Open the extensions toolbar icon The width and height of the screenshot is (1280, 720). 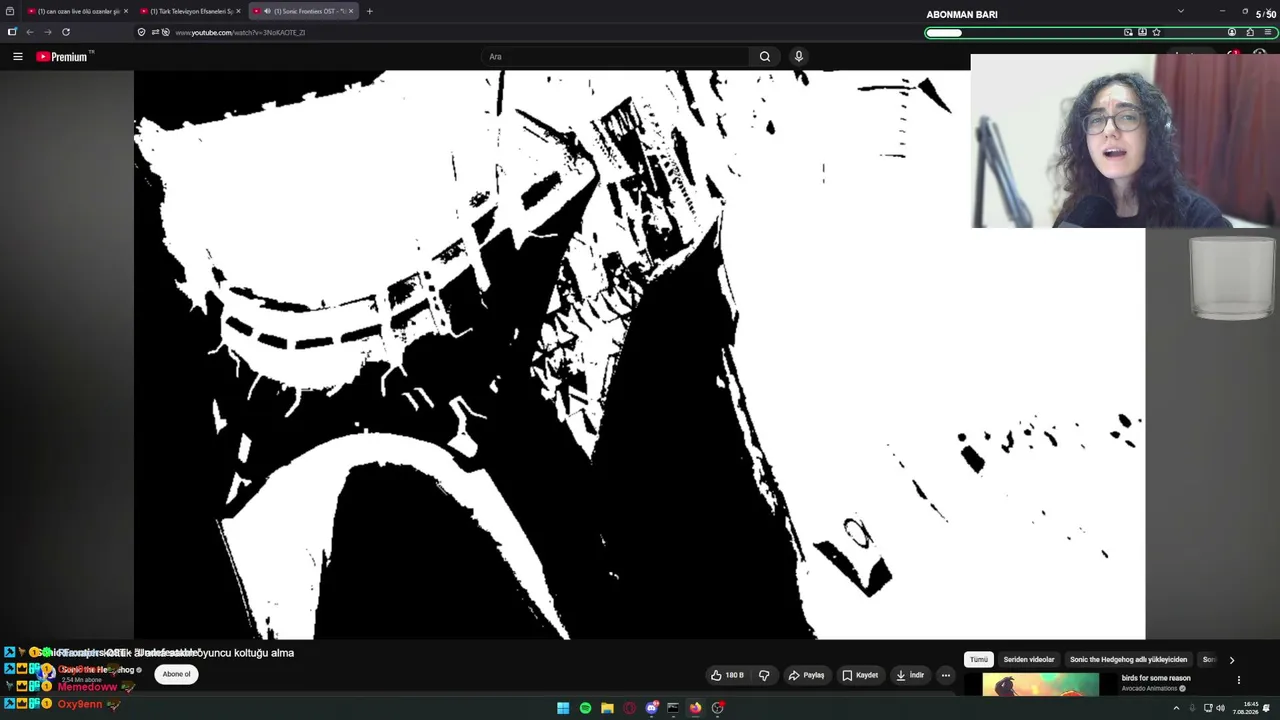(x=1250, y=32)
